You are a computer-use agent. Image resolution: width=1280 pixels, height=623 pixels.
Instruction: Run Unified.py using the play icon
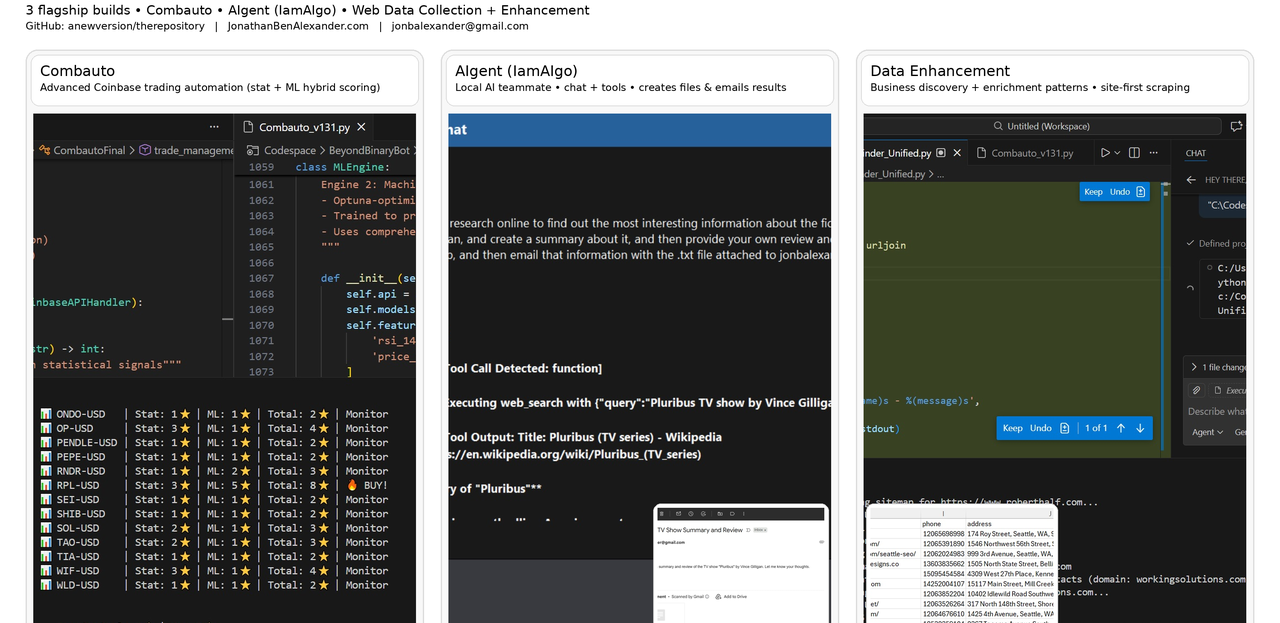point(1105,153)
